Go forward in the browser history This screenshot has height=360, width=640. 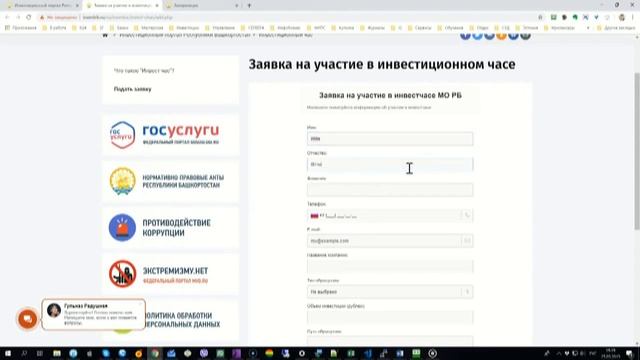pos(18,17)
